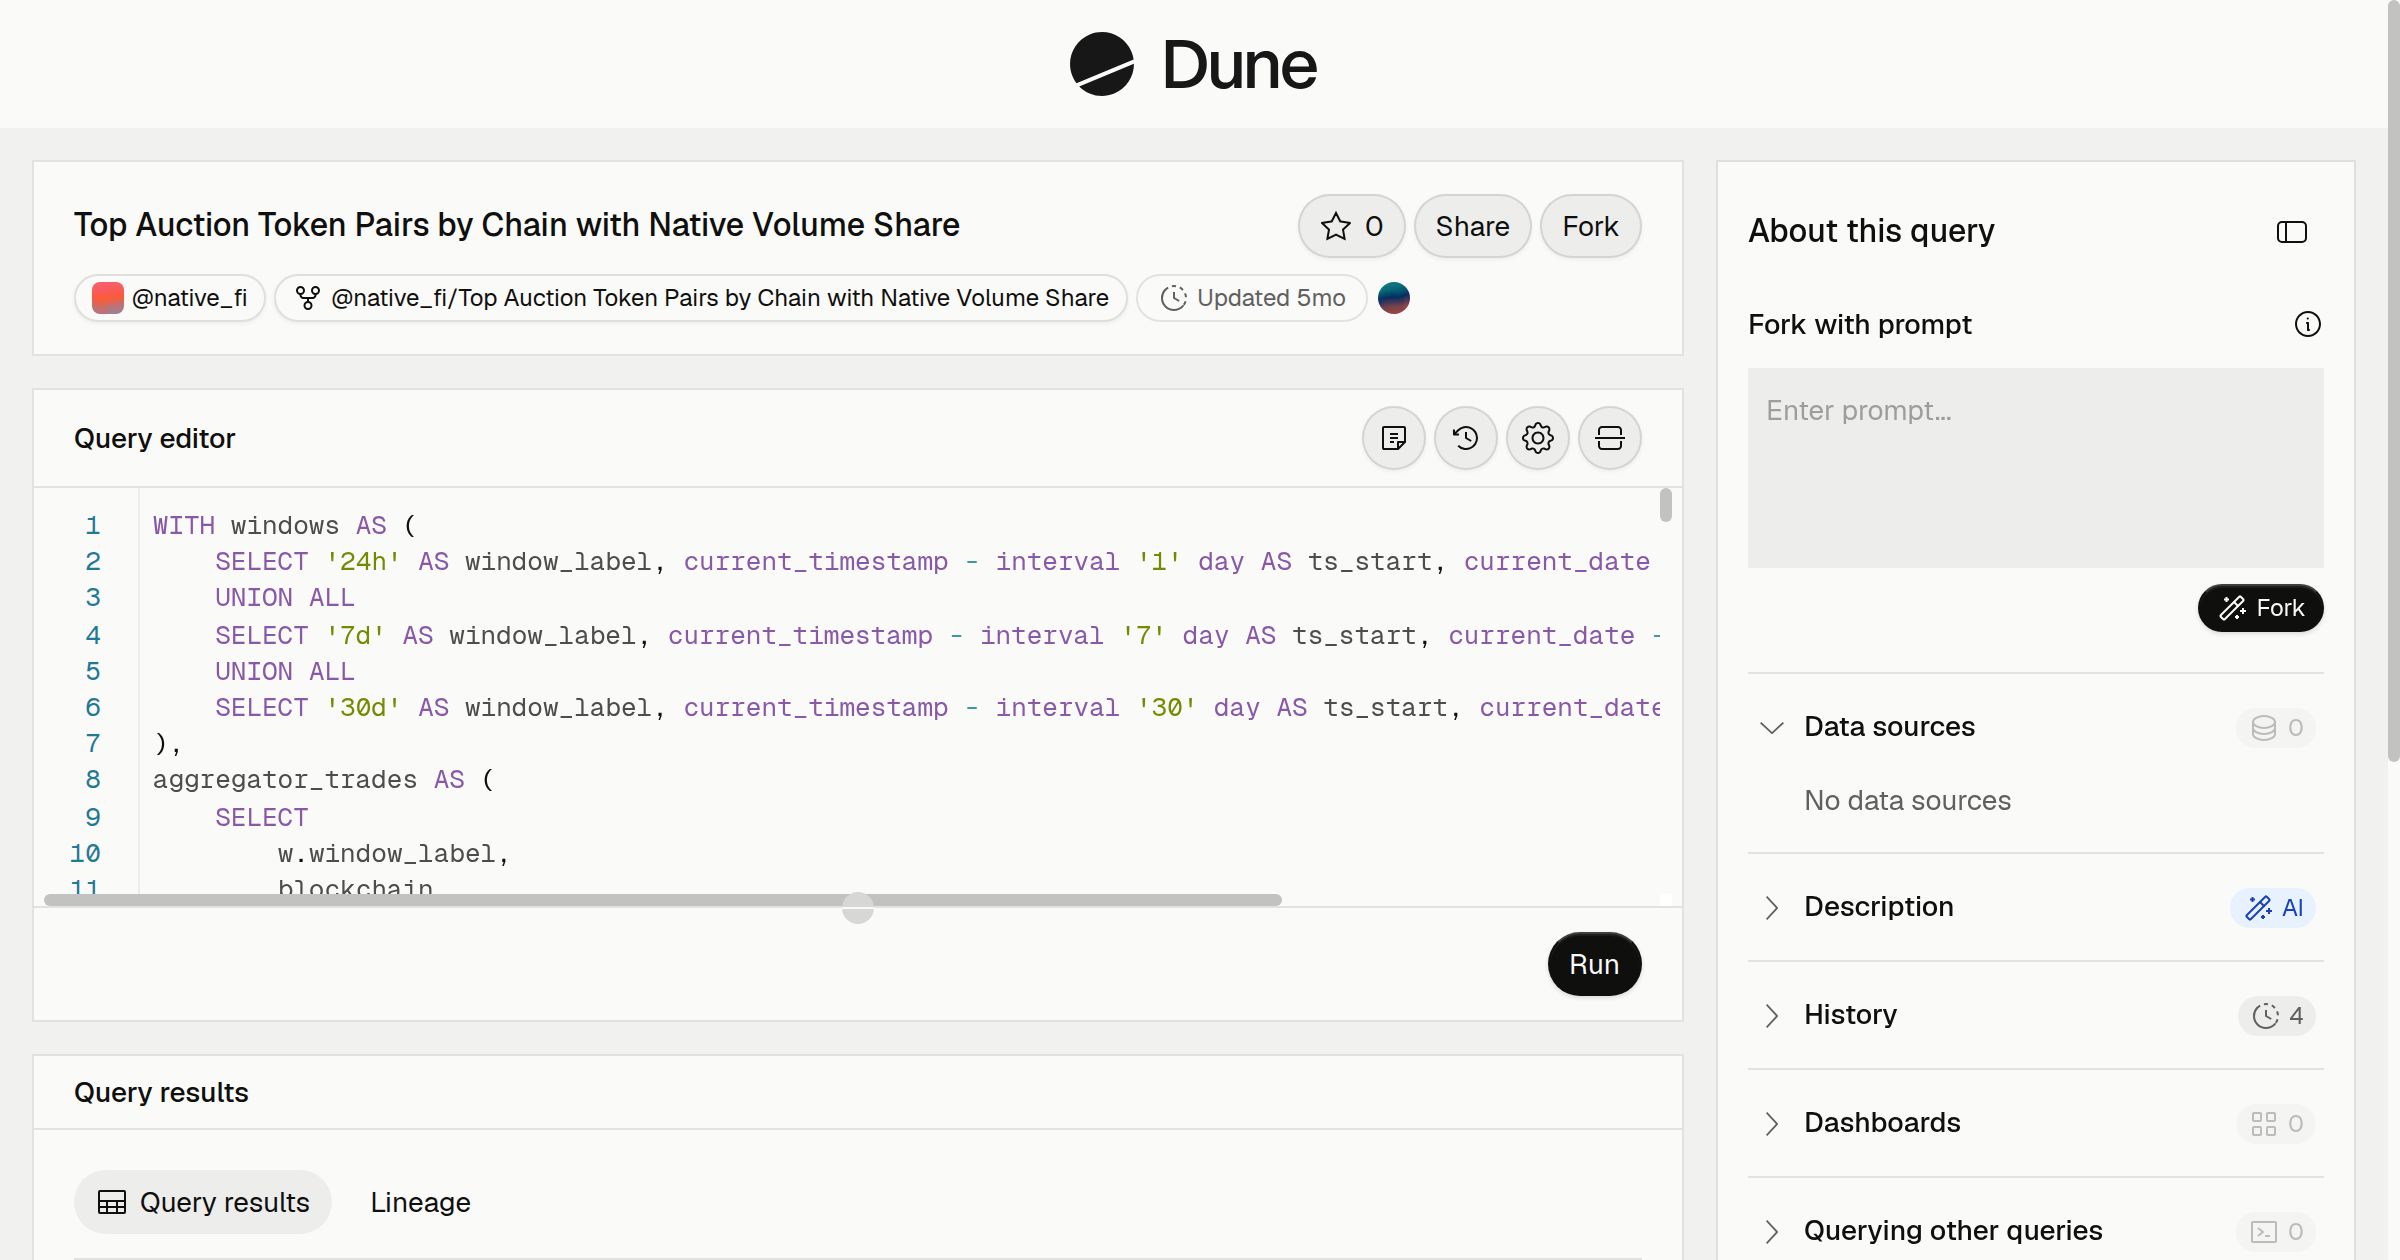Click the round gradient avatar next to Updated 5mo
Screen dimensions: 2400x1260
pyautogui.click(x=1393, y=298)
